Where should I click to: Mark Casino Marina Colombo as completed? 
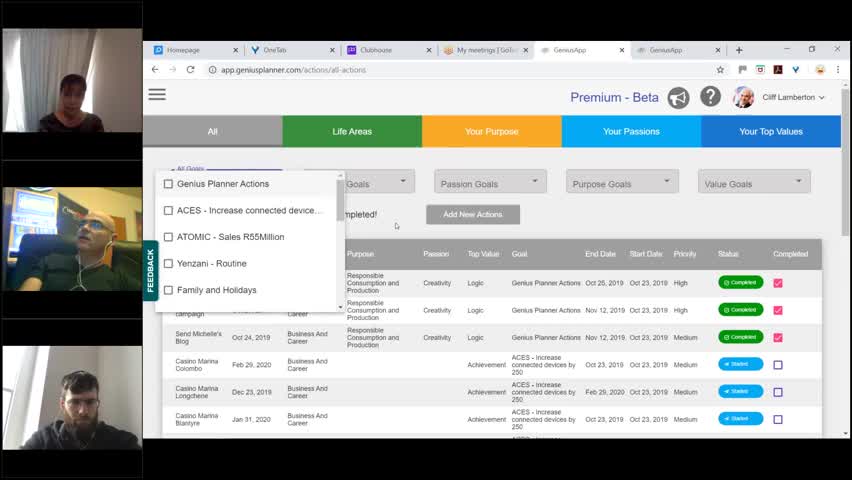point(778,365)
